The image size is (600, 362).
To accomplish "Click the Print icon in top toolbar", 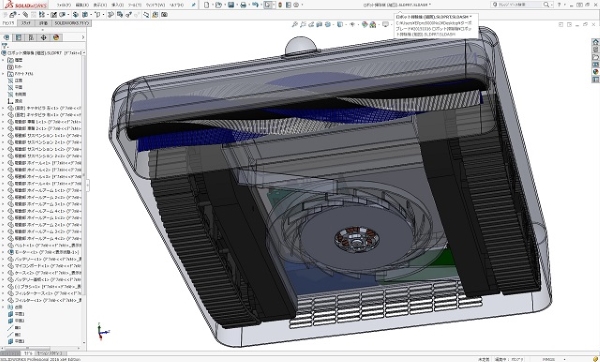I will [243, 5].
